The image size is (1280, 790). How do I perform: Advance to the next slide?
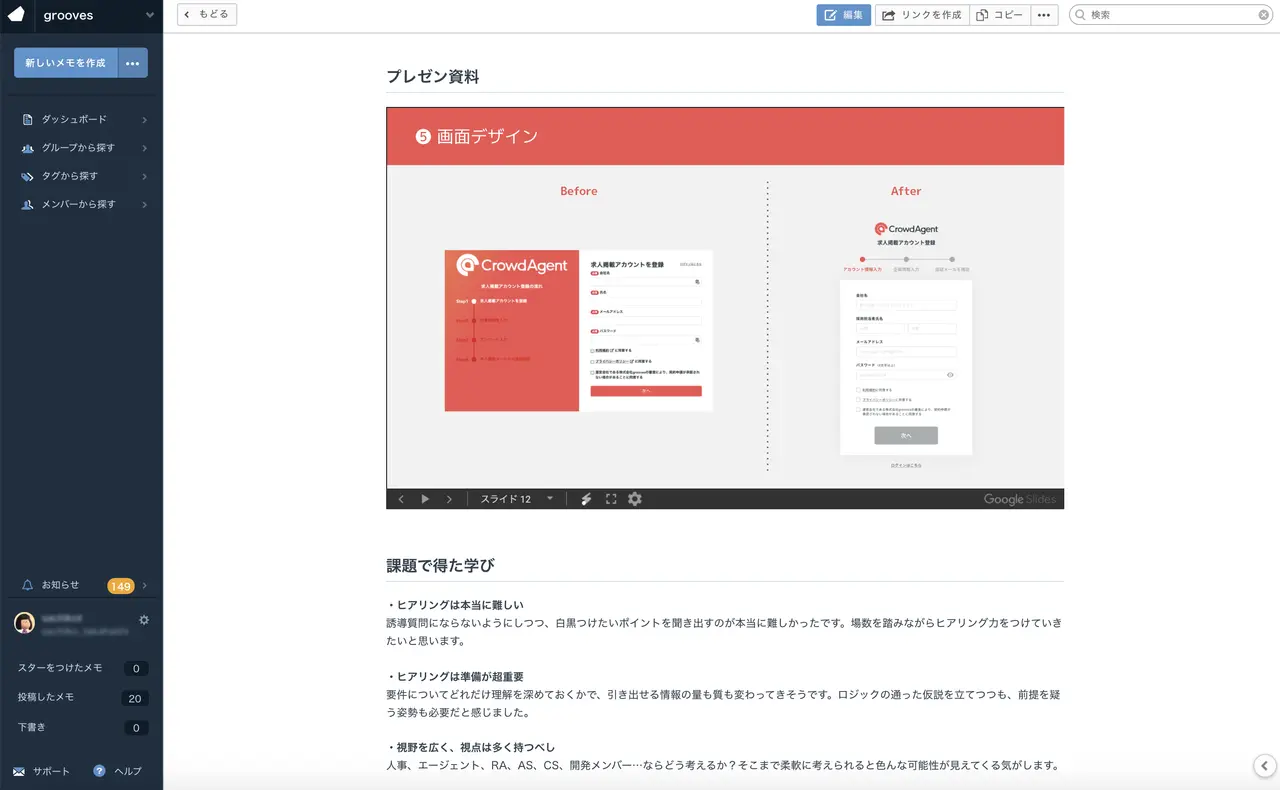(x=449, y=499)
